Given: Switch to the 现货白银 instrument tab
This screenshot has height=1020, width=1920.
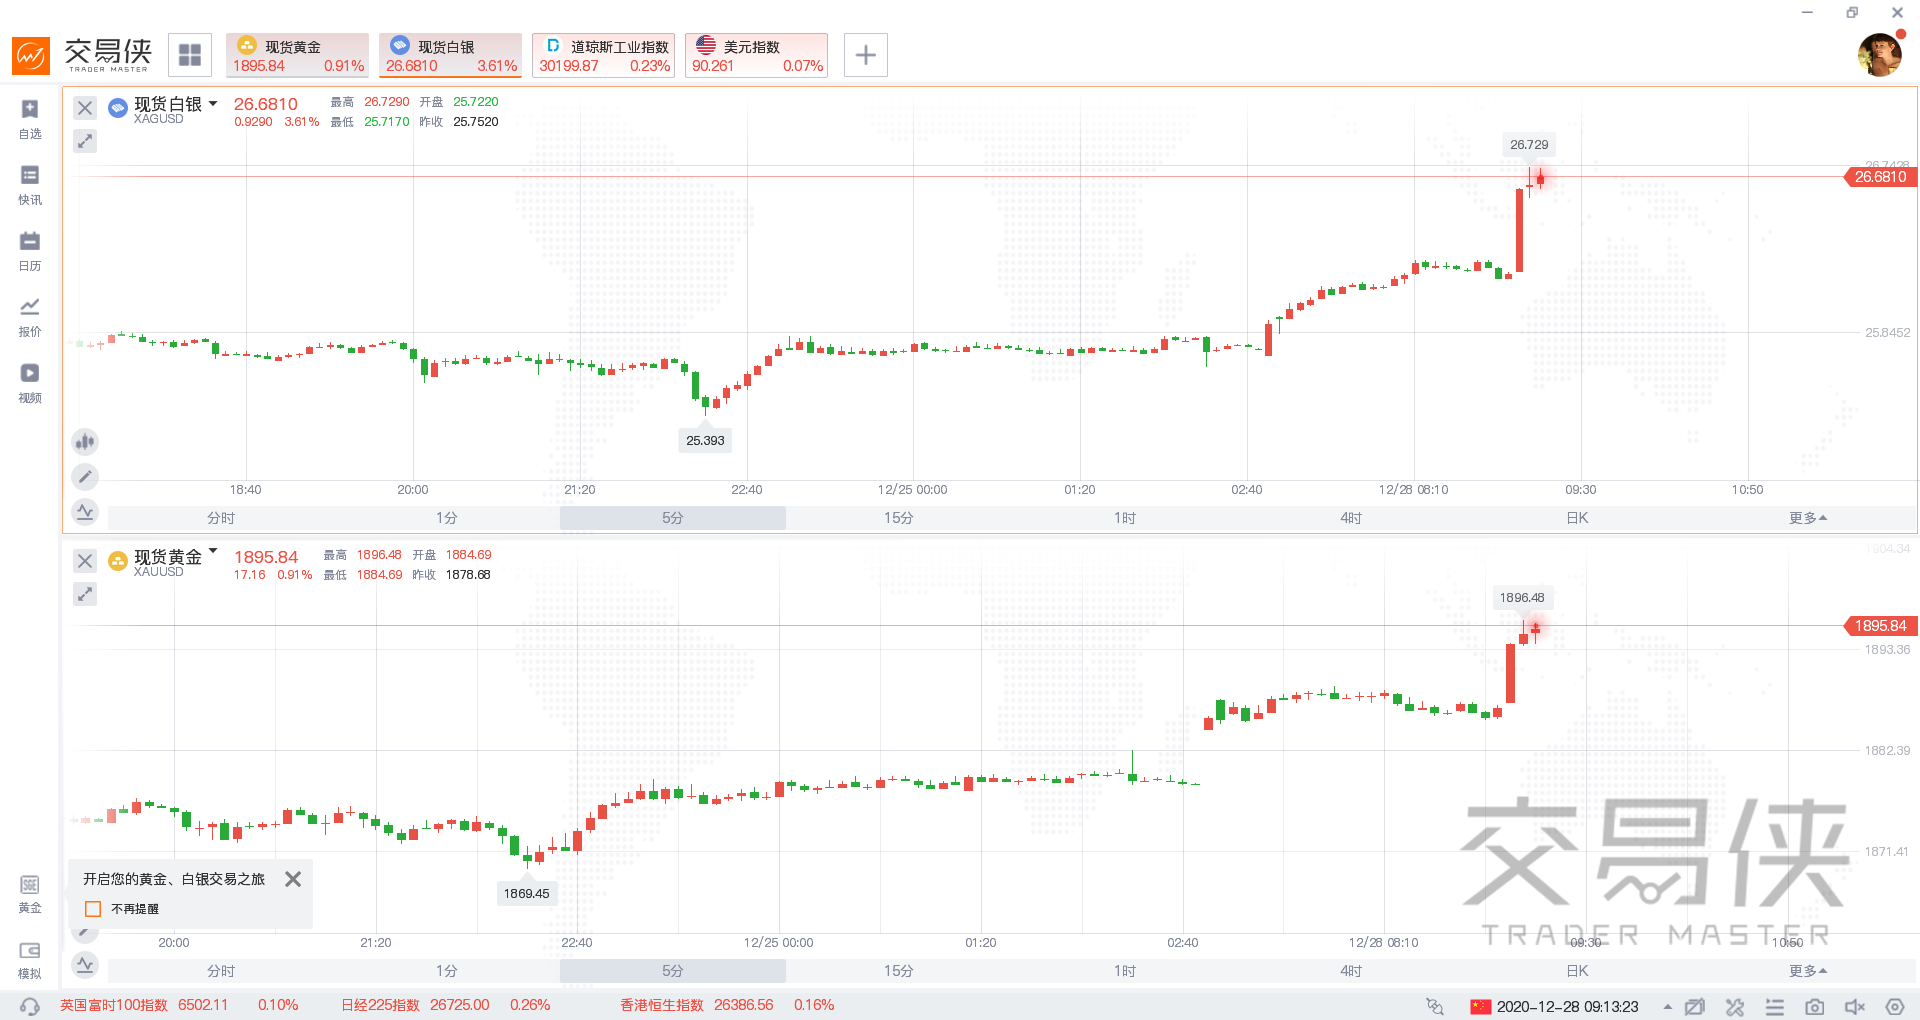Looking at the screenshot, I should point(451,55).
